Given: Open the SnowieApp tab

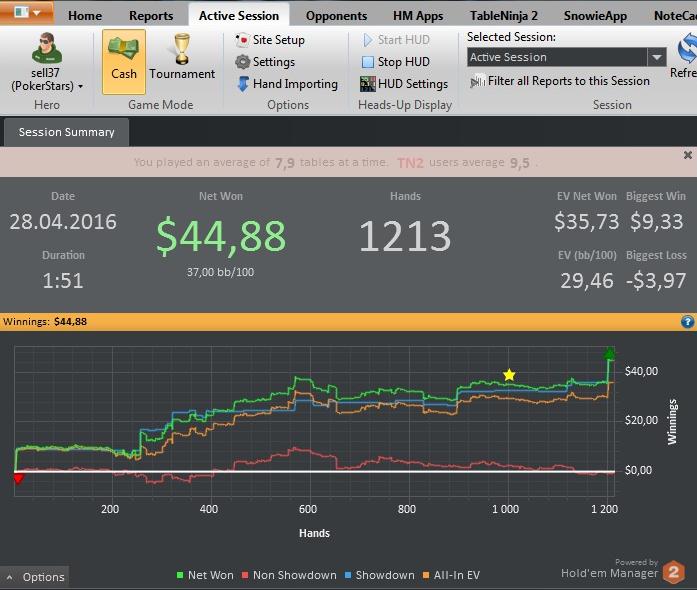Looking at the screenshot, I should pos(595,16).
